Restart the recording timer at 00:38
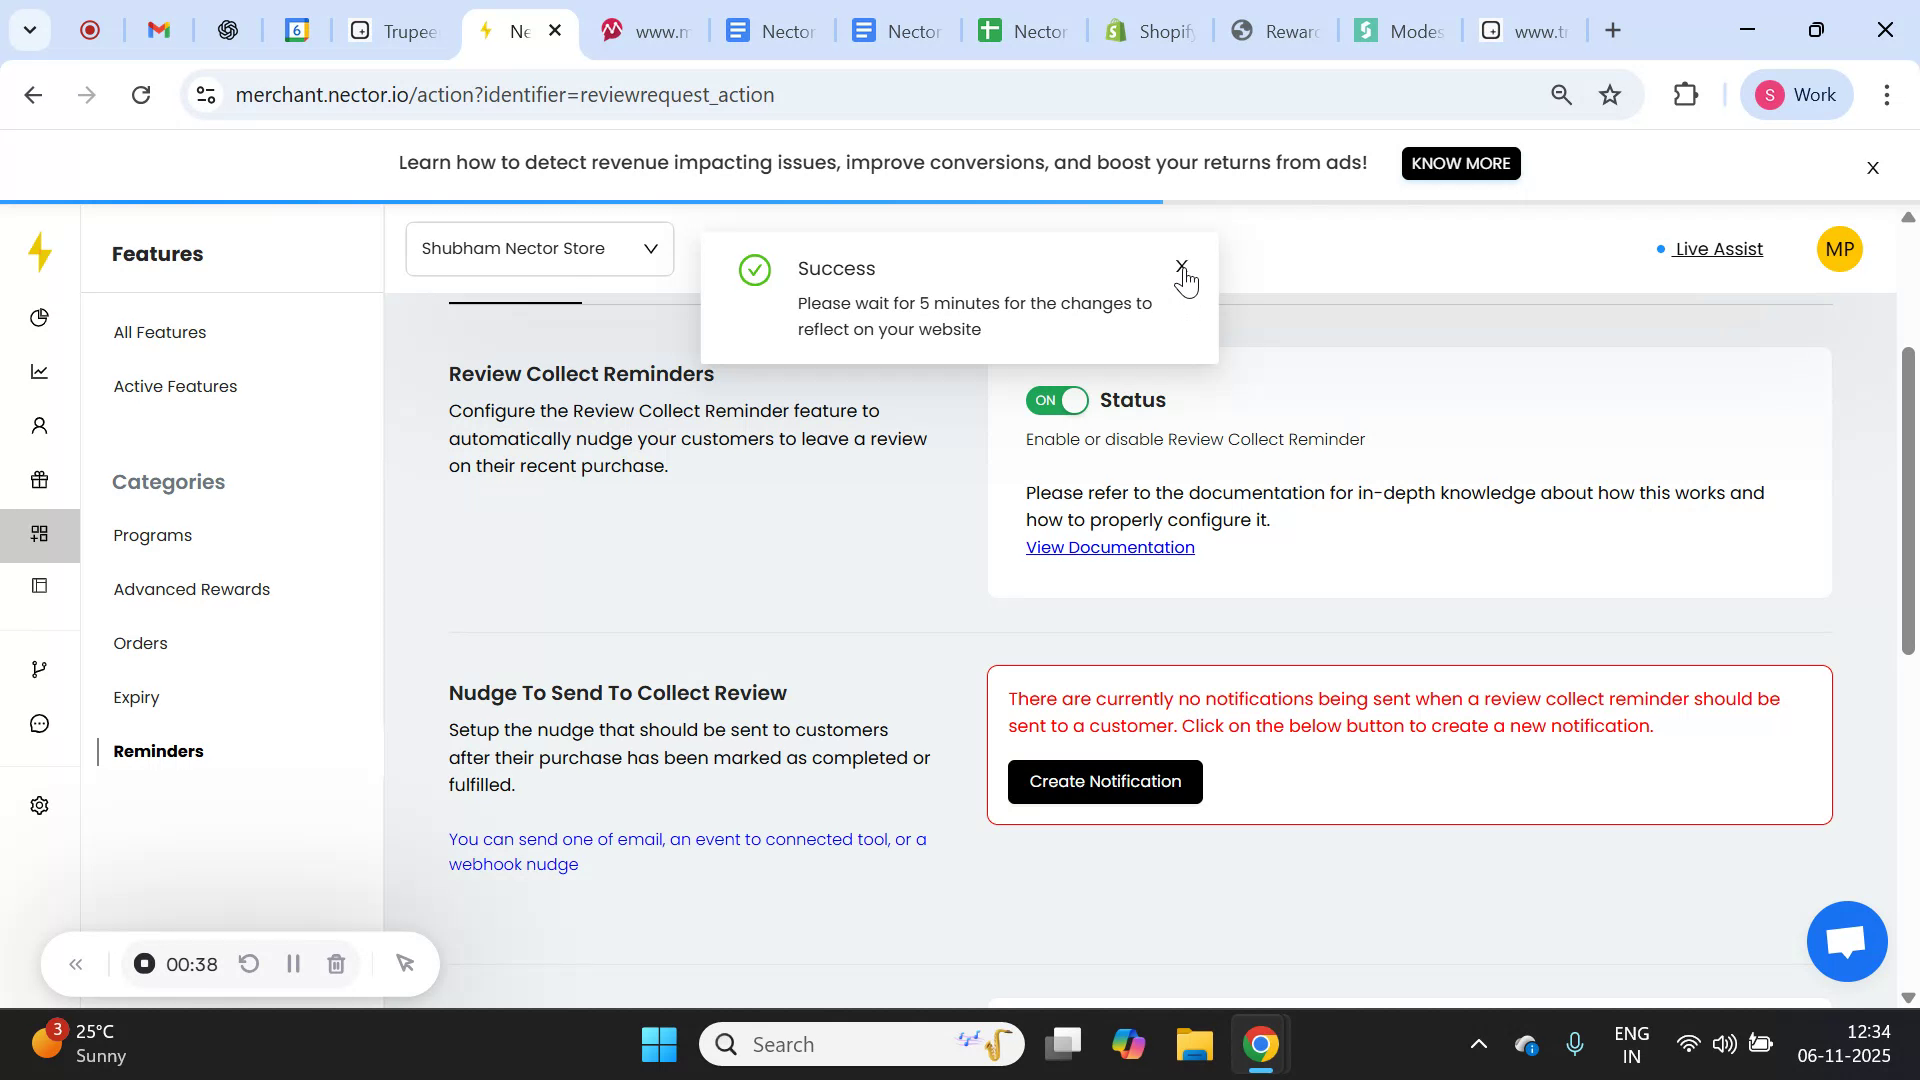 [248, 964]
